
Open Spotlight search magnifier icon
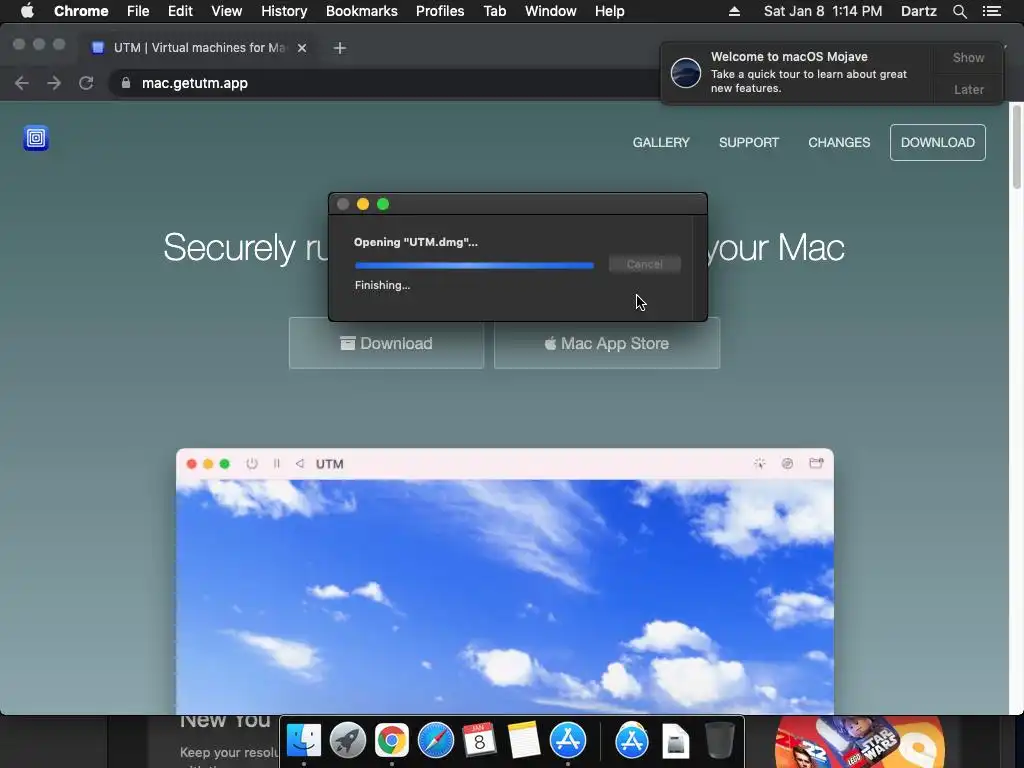(959, 11)
